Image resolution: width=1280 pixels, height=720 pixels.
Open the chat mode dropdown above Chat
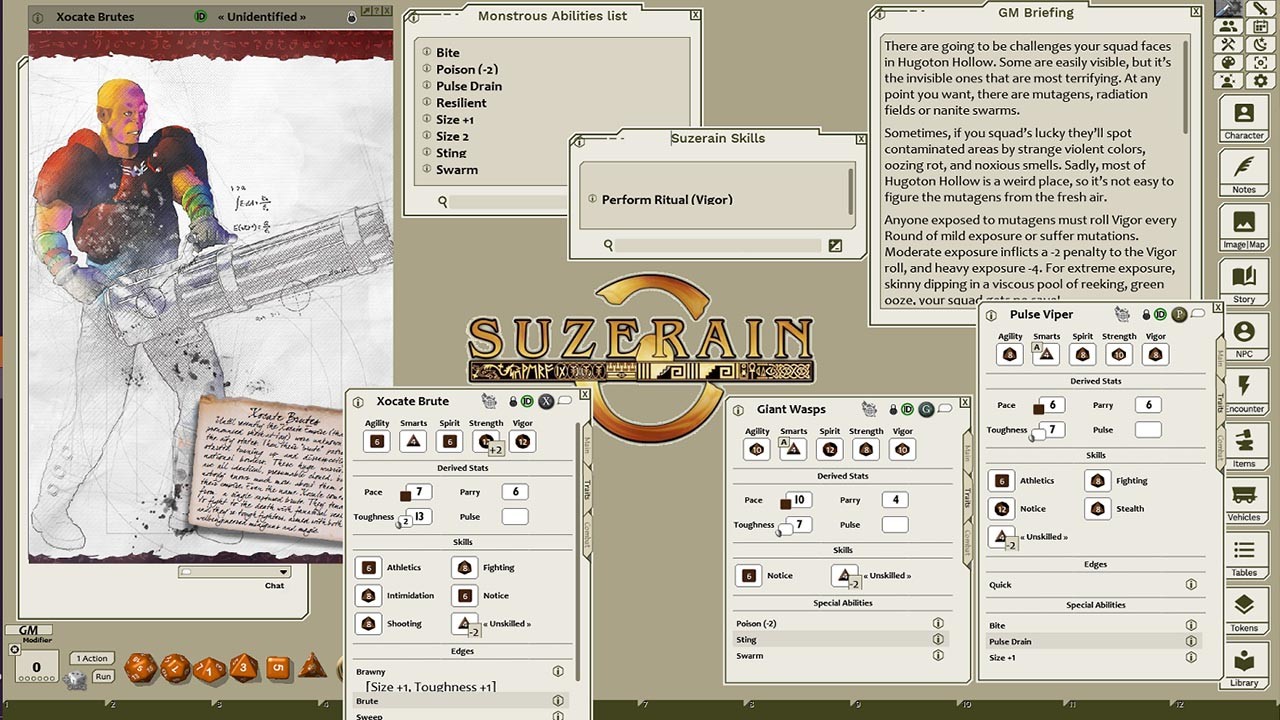point(283,572)
